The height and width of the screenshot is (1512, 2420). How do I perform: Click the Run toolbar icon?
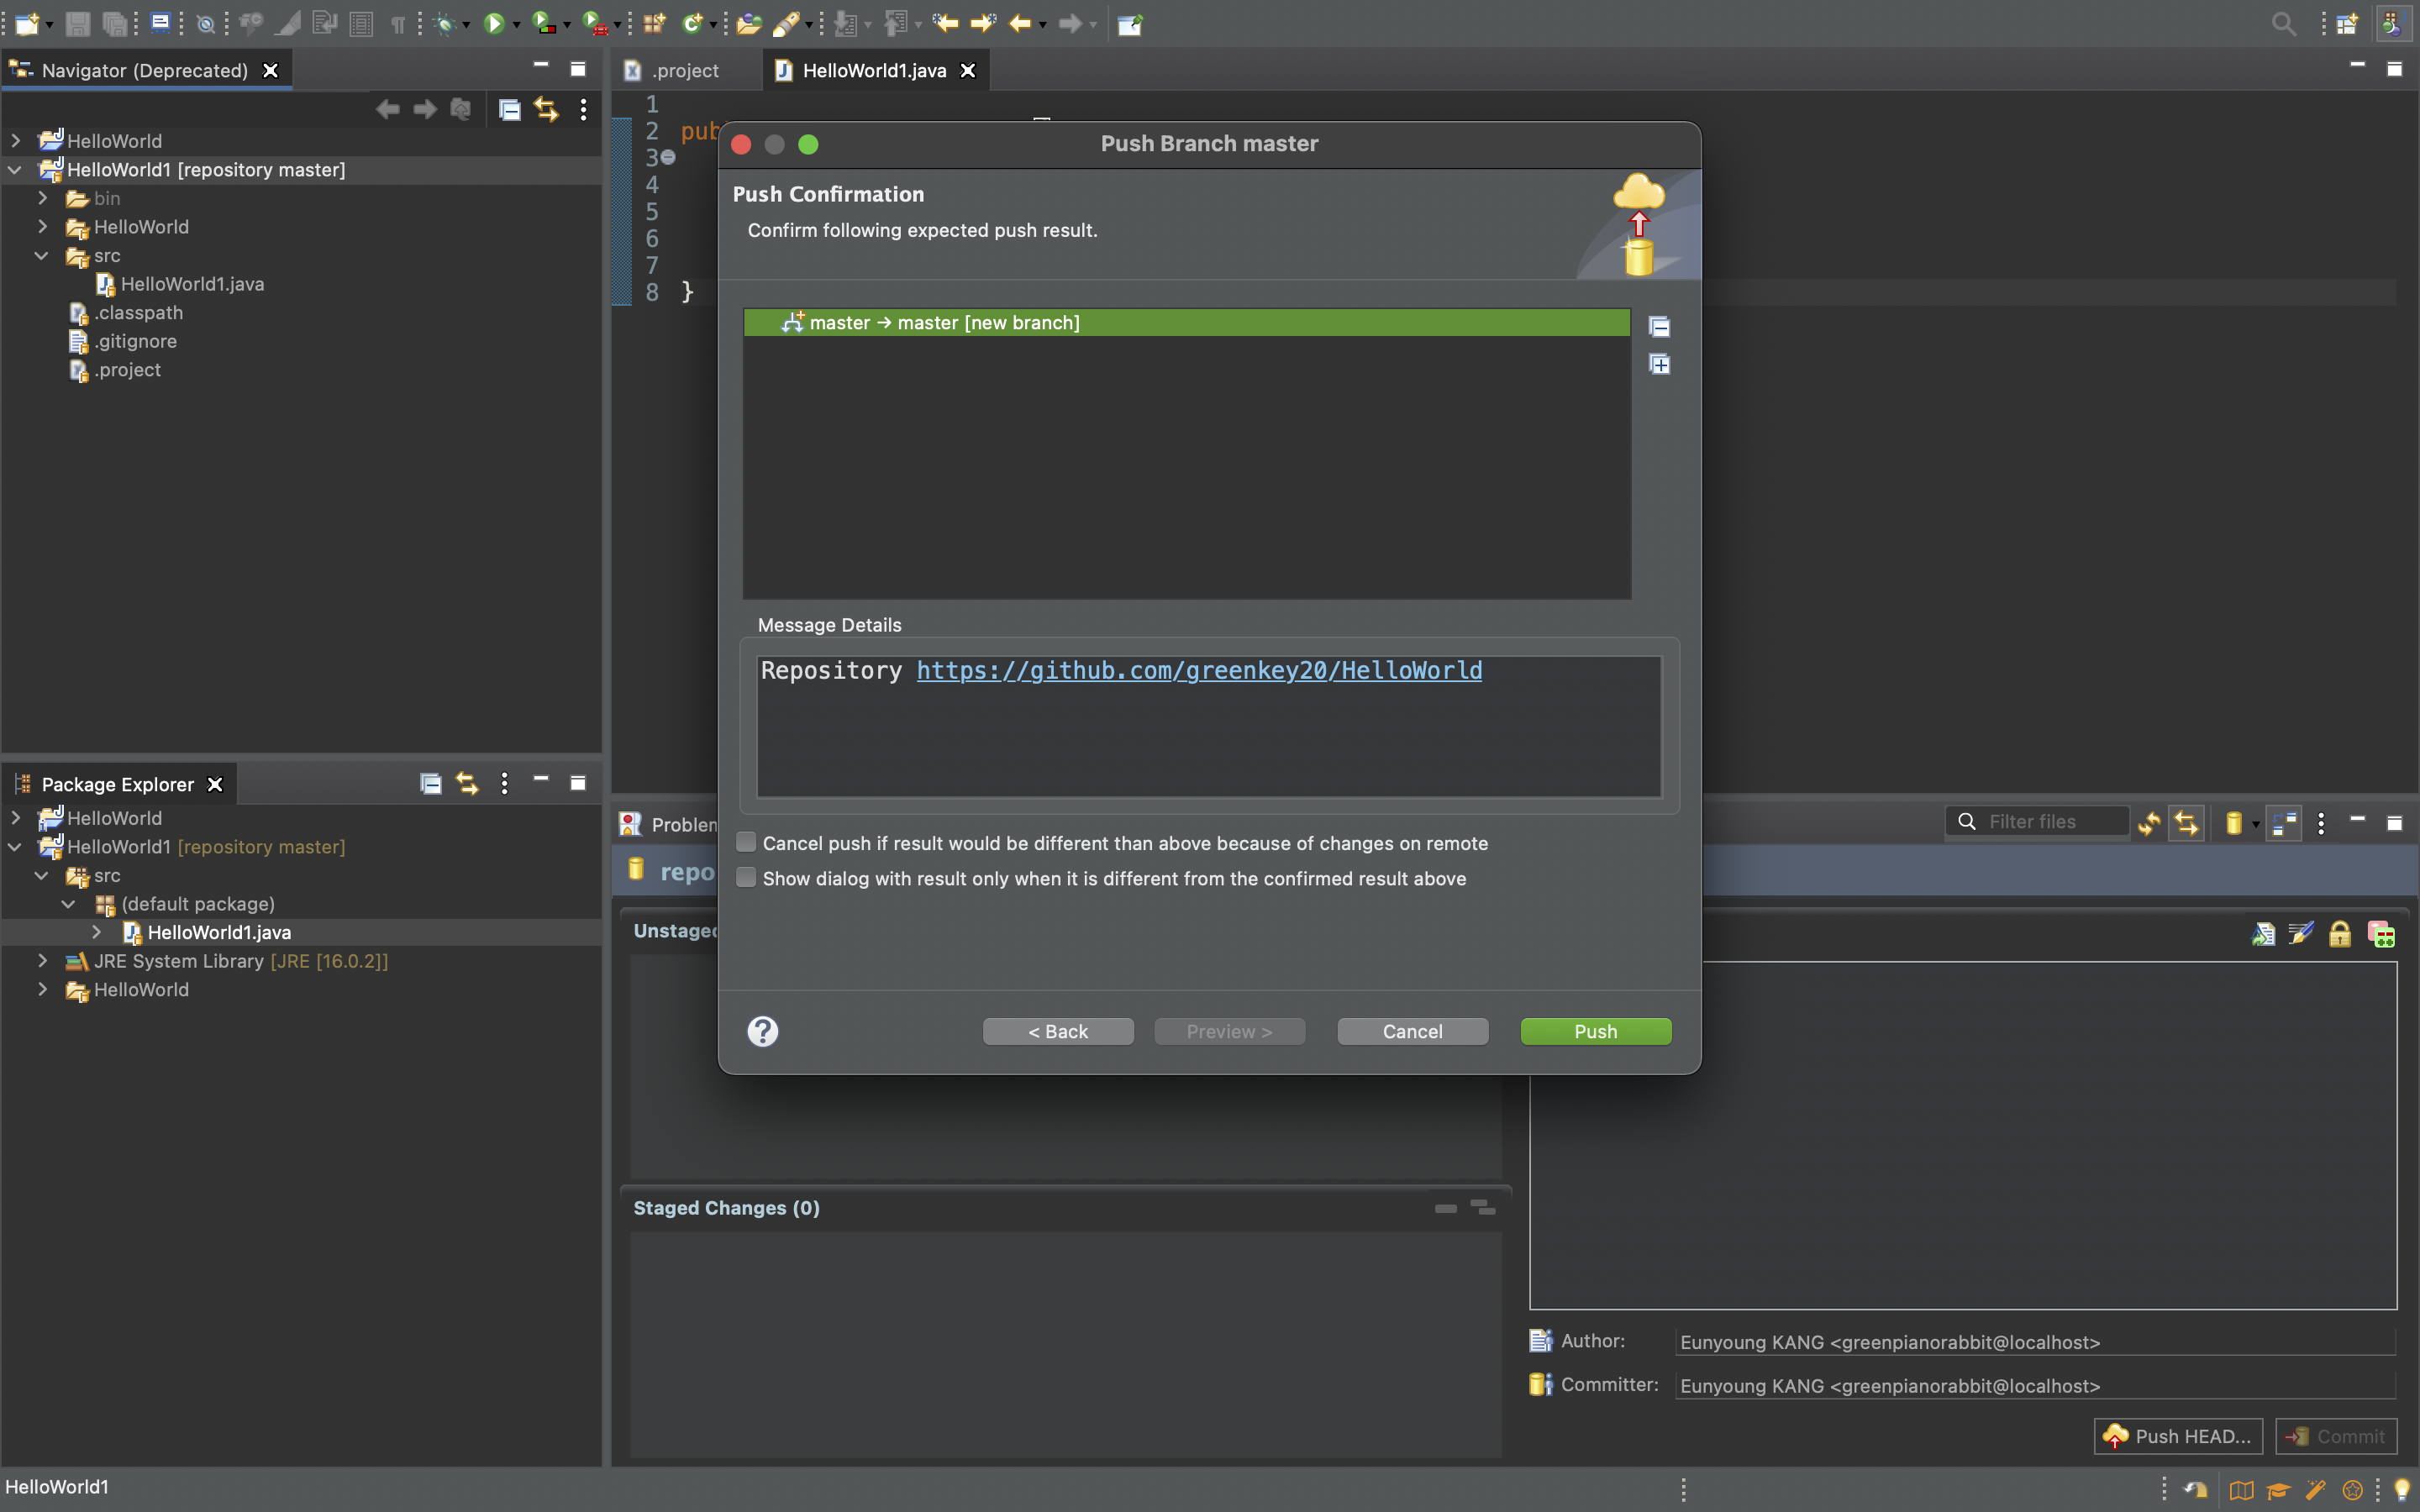pos(494,23)
